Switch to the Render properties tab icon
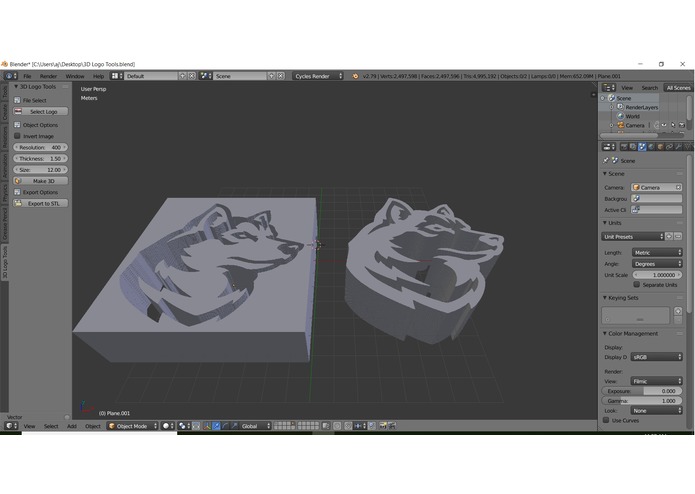This screenshot has height=494, width=695. tap(624, 147)
